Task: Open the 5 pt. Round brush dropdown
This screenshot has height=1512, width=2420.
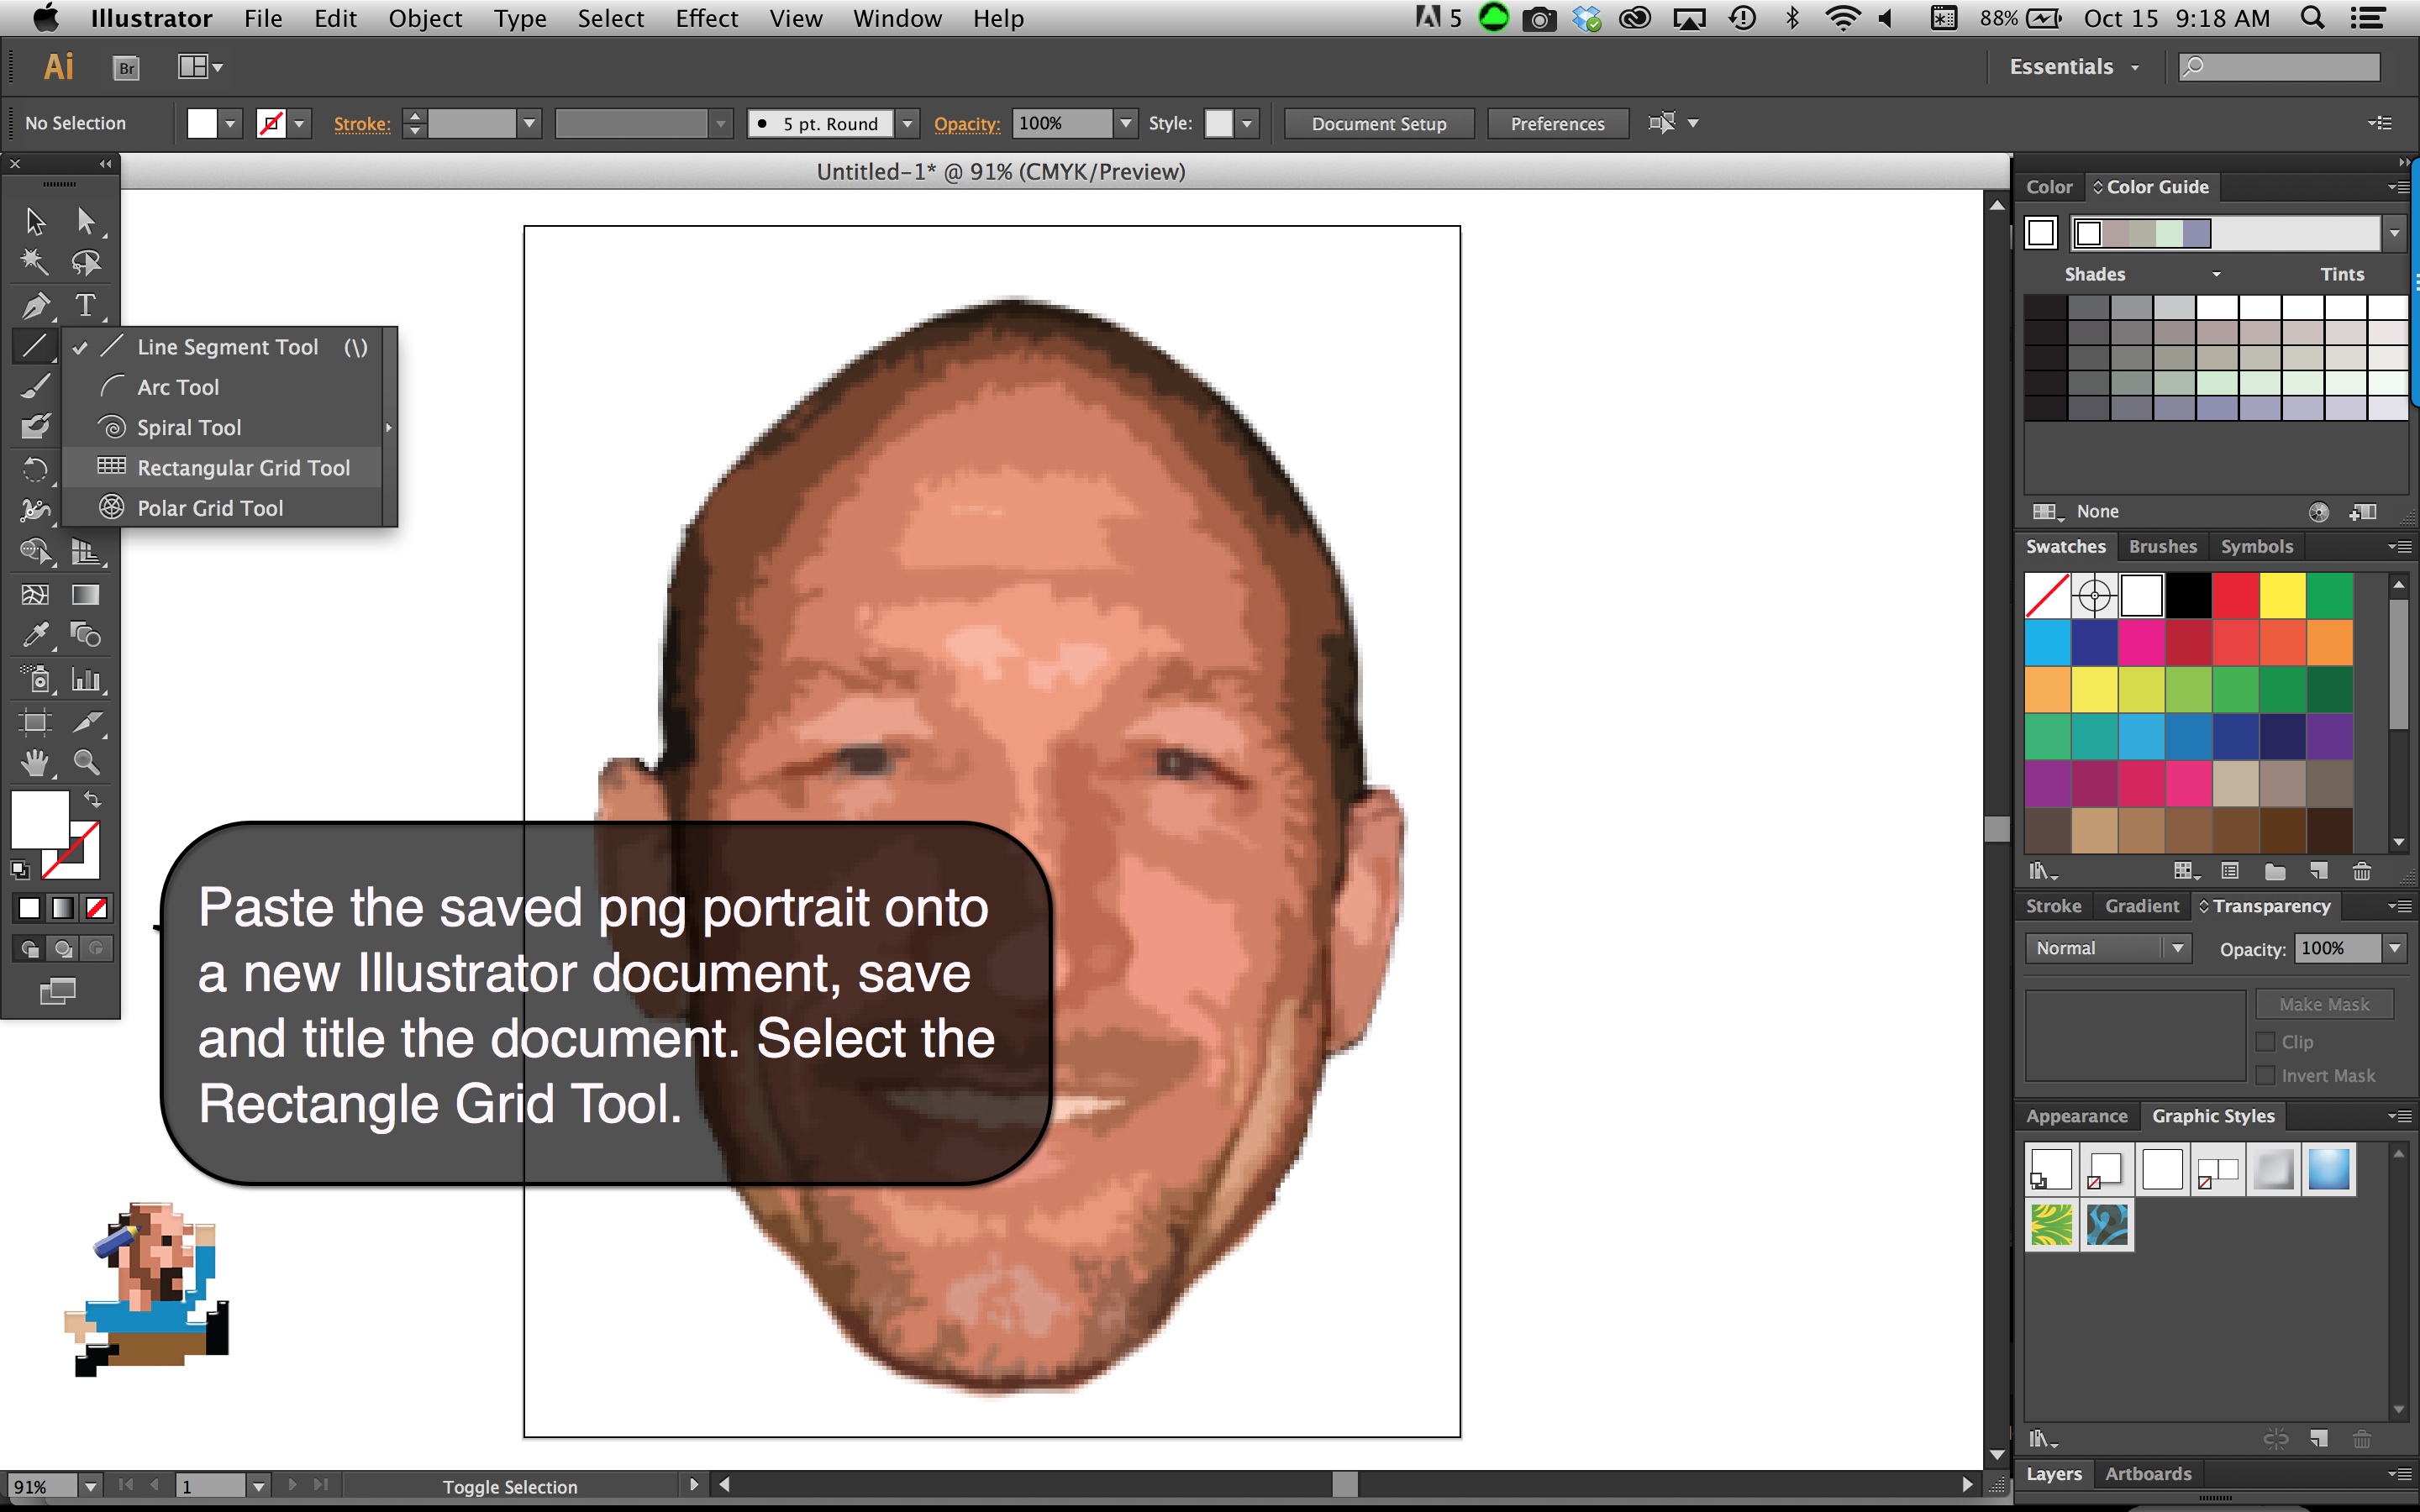Action: point(907,123)
